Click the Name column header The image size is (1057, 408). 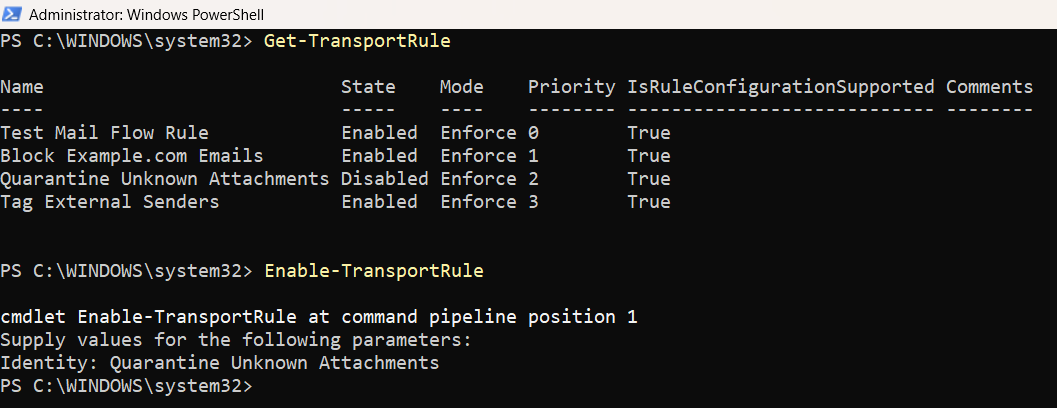(22, 87)
